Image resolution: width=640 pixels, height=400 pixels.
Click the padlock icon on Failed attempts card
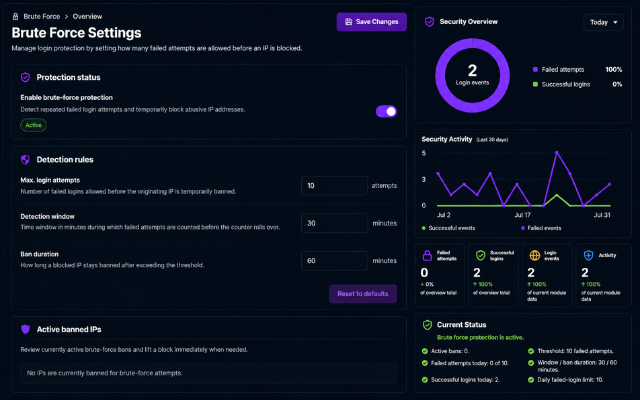427,256
